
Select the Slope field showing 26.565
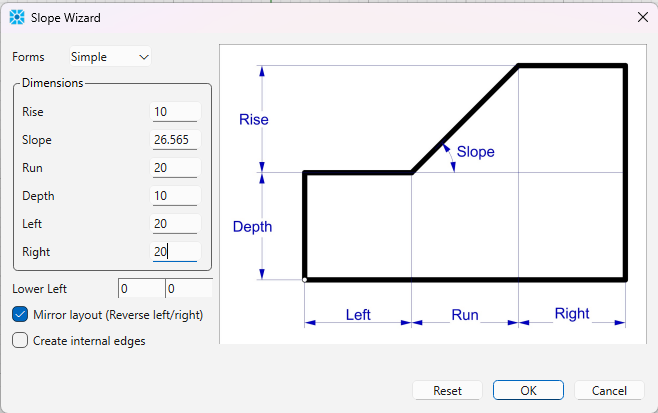175,140
